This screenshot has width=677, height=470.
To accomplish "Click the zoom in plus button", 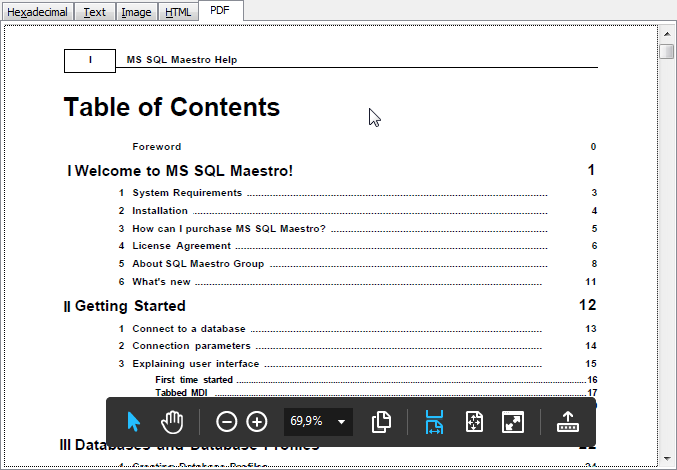I will coord(257,422).
